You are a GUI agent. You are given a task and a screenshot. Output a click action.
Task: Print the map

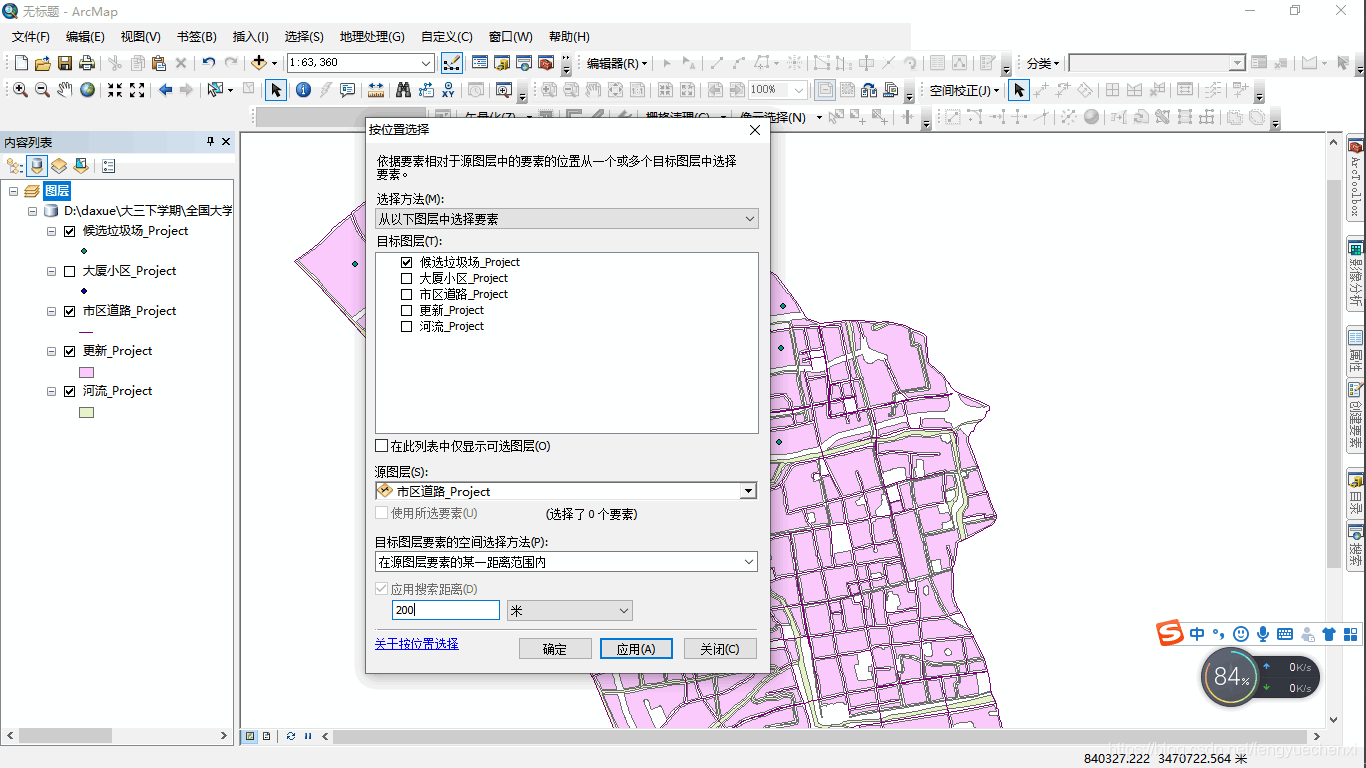click(x=86, y=63)
